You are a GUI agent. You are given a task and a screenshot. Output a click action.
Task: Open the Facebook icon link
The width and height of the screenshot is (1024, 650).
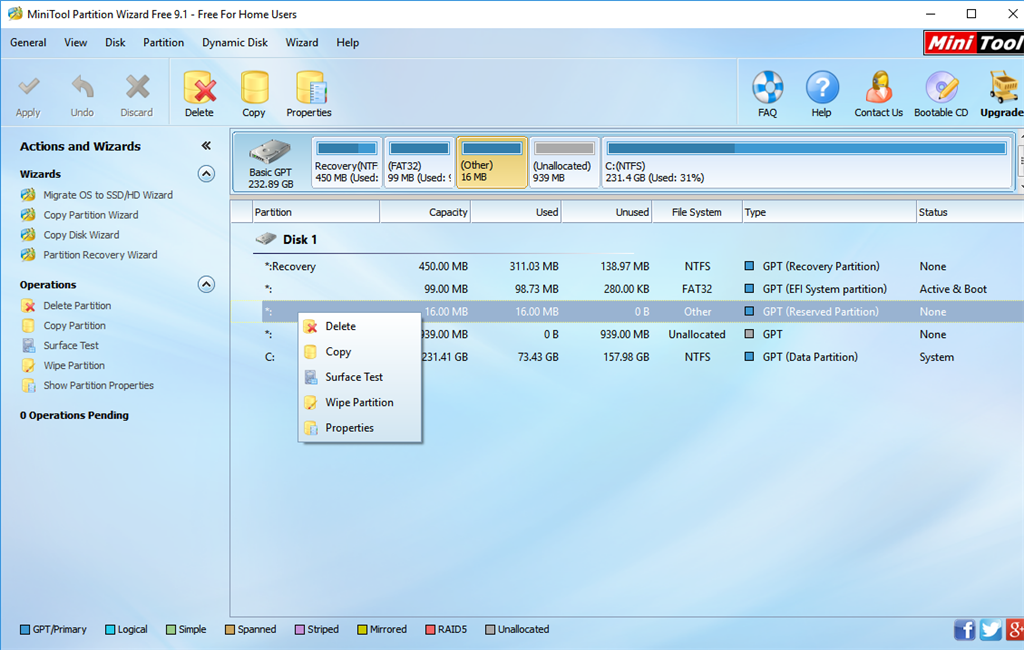(x=965, y=630)
